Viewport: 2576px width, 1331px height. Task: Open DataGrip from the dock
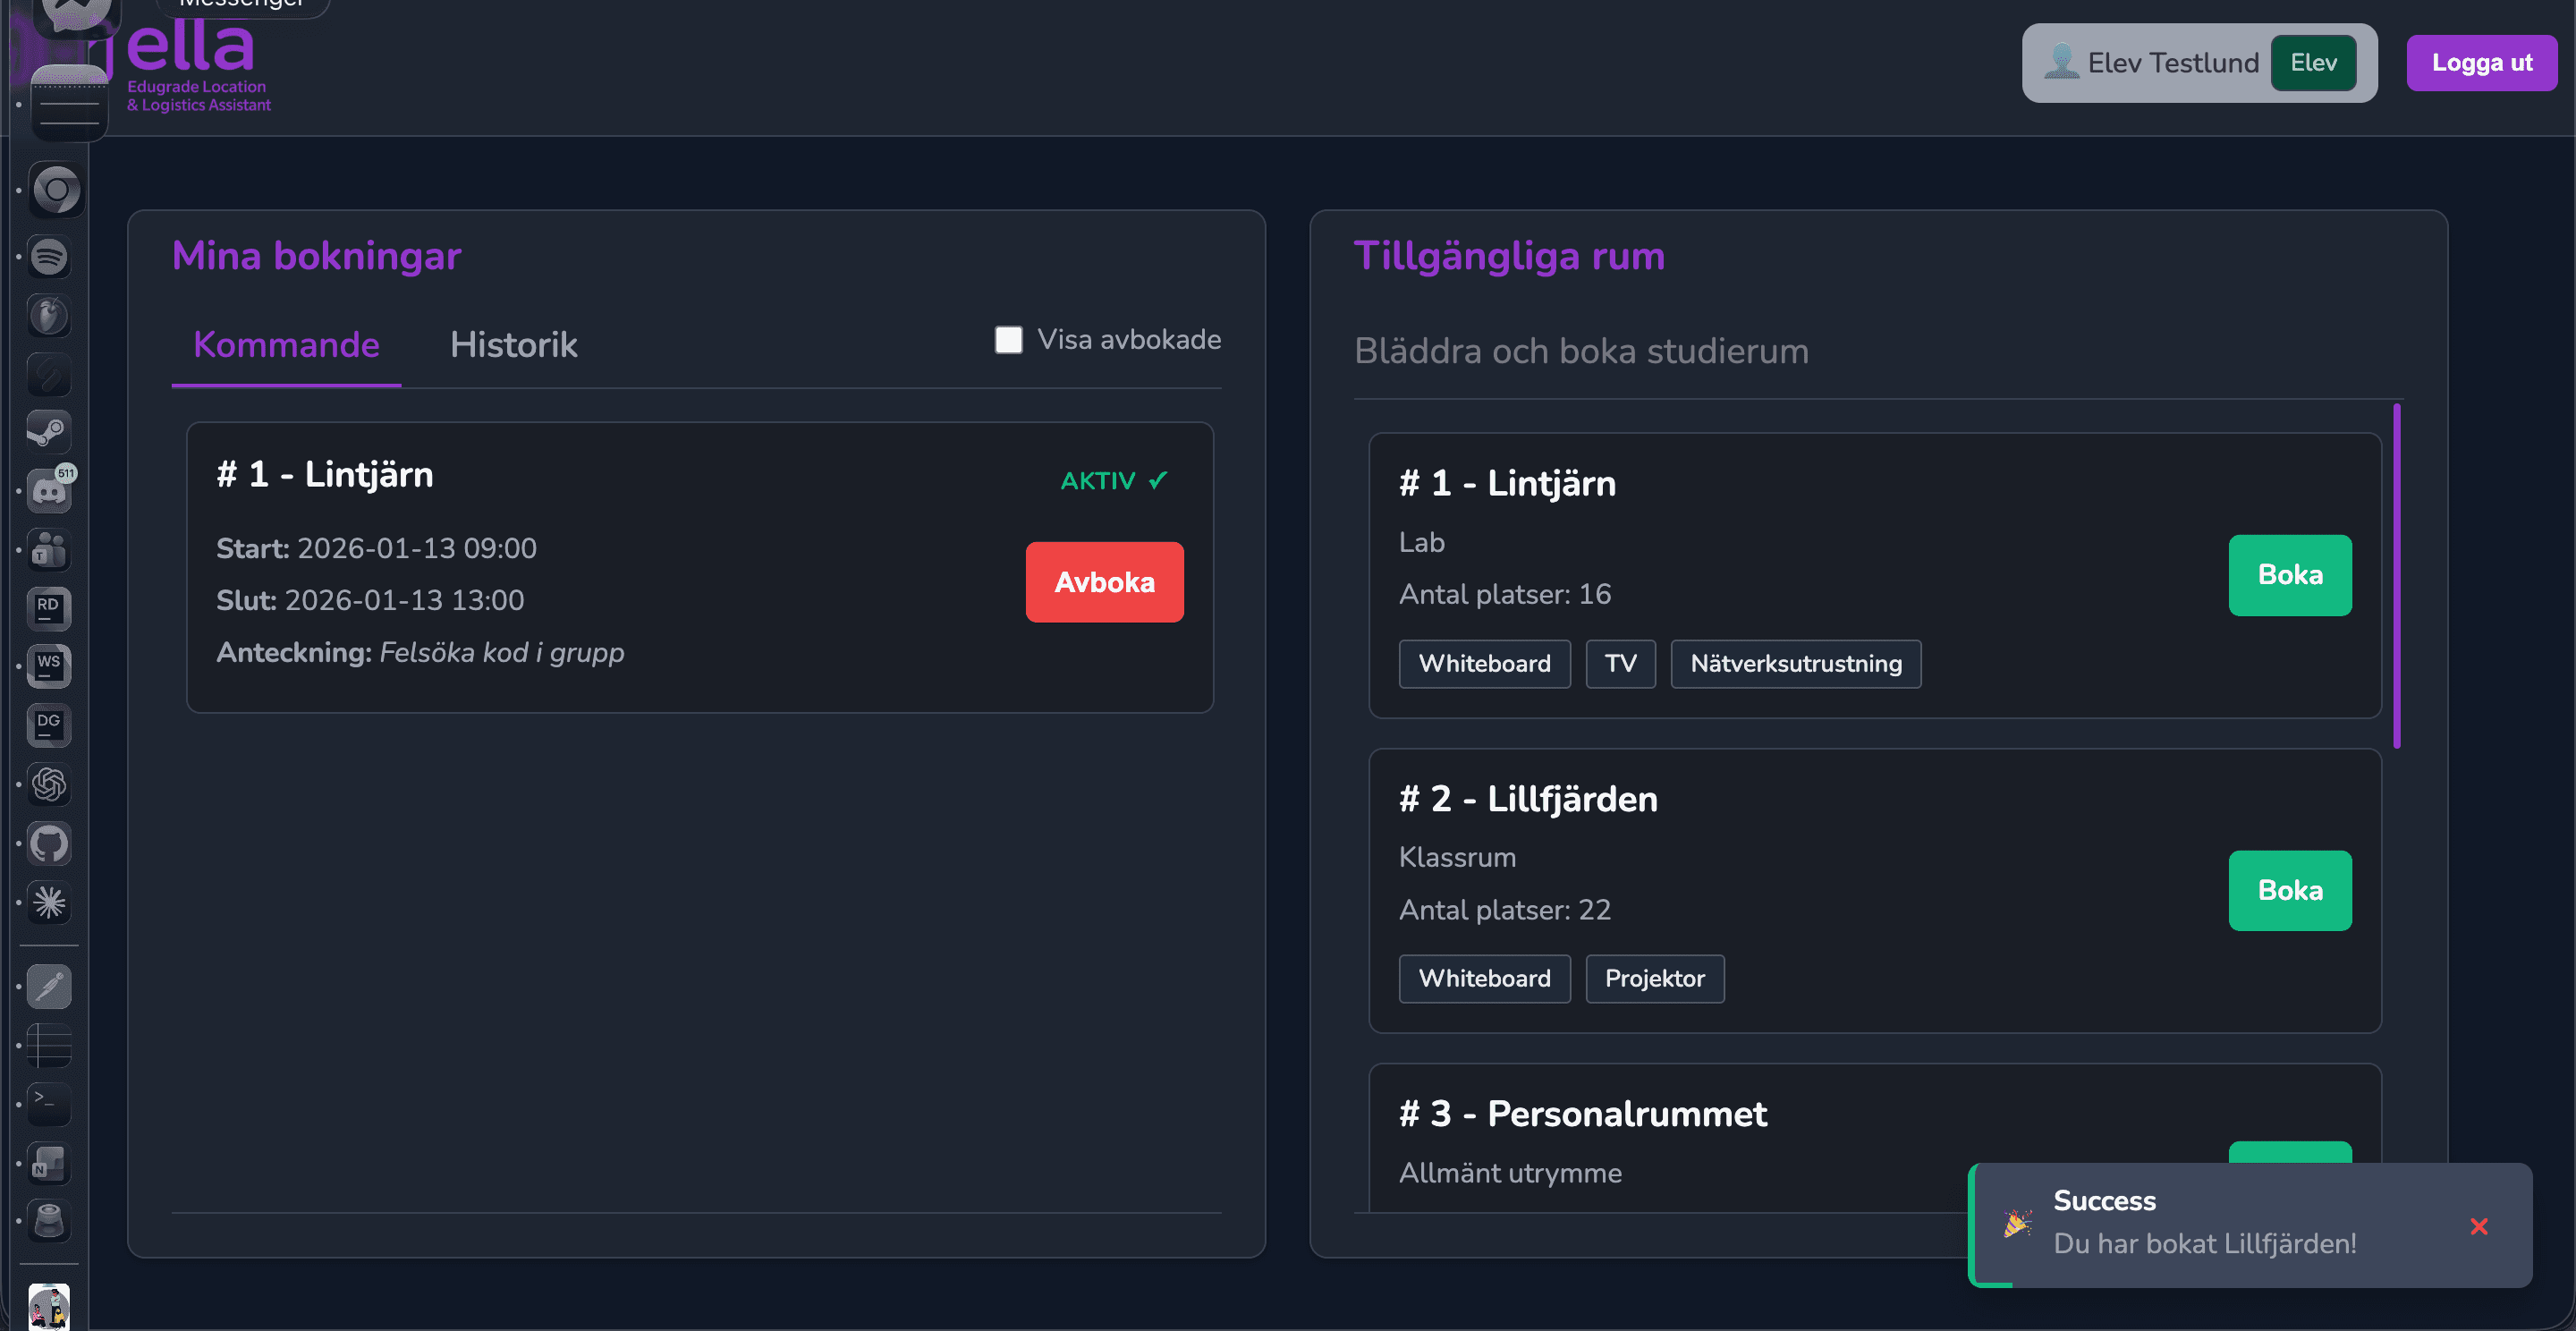coord(49,726)
